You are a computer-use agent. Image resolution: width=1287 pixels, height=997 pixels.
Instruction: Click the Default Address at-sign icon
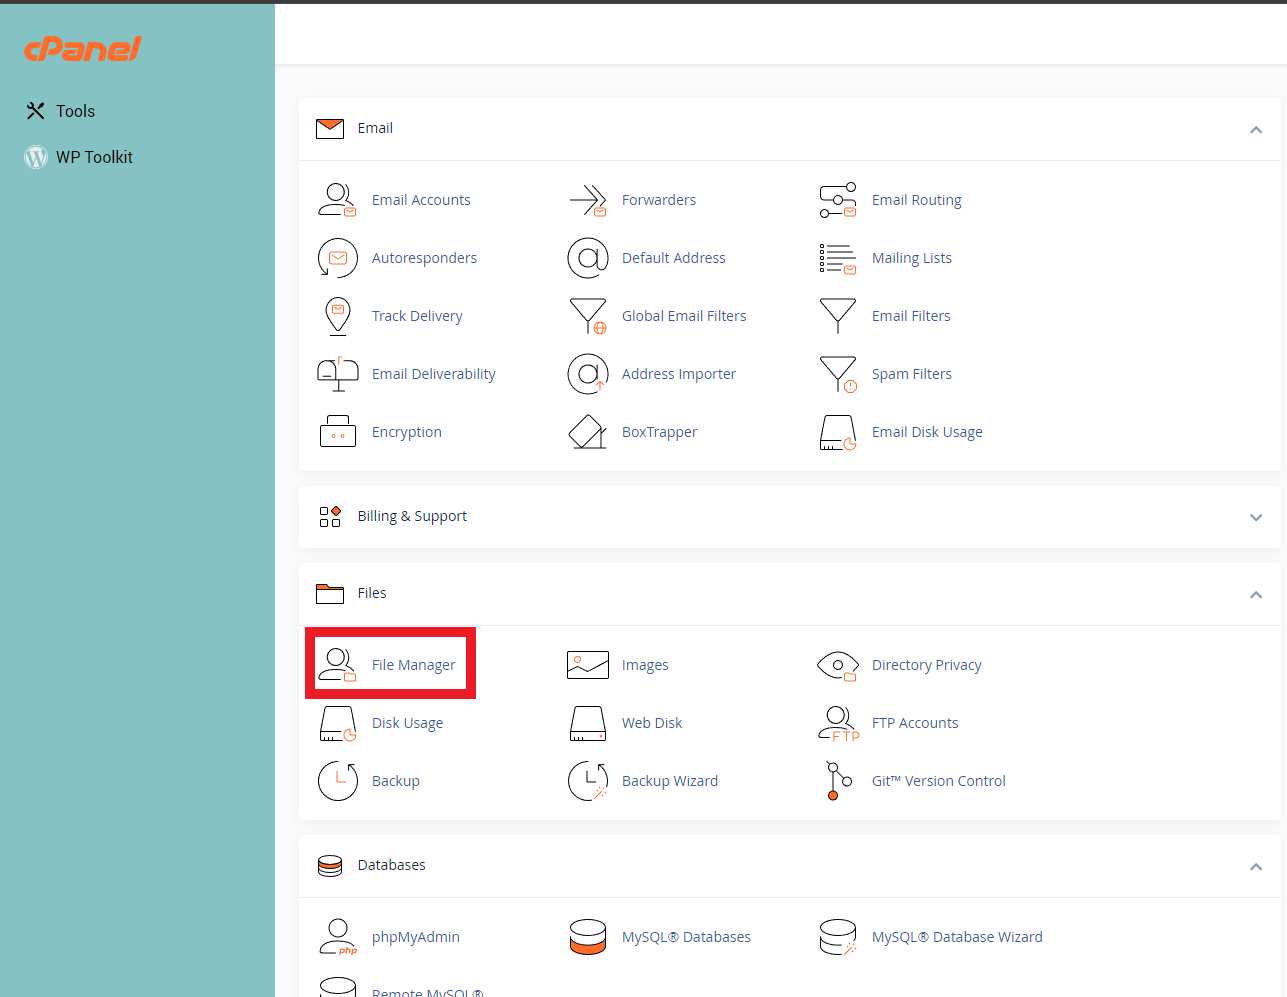point(588,258)
